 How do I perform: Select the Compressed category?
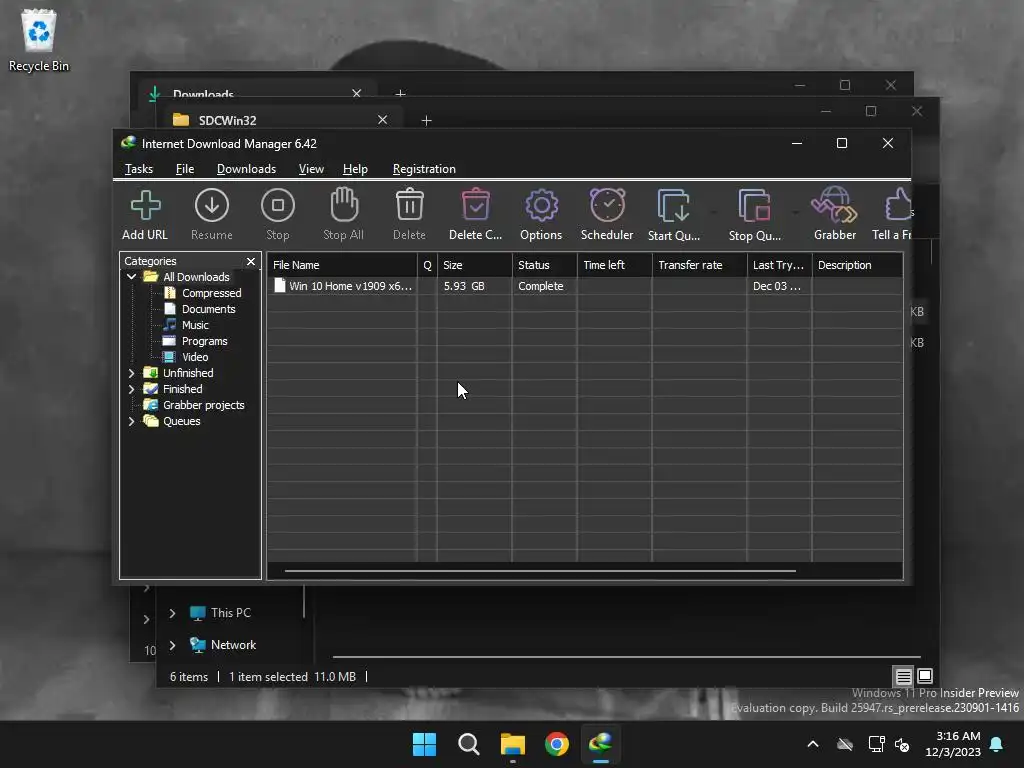pyautogui.click(x=211, y=293)
